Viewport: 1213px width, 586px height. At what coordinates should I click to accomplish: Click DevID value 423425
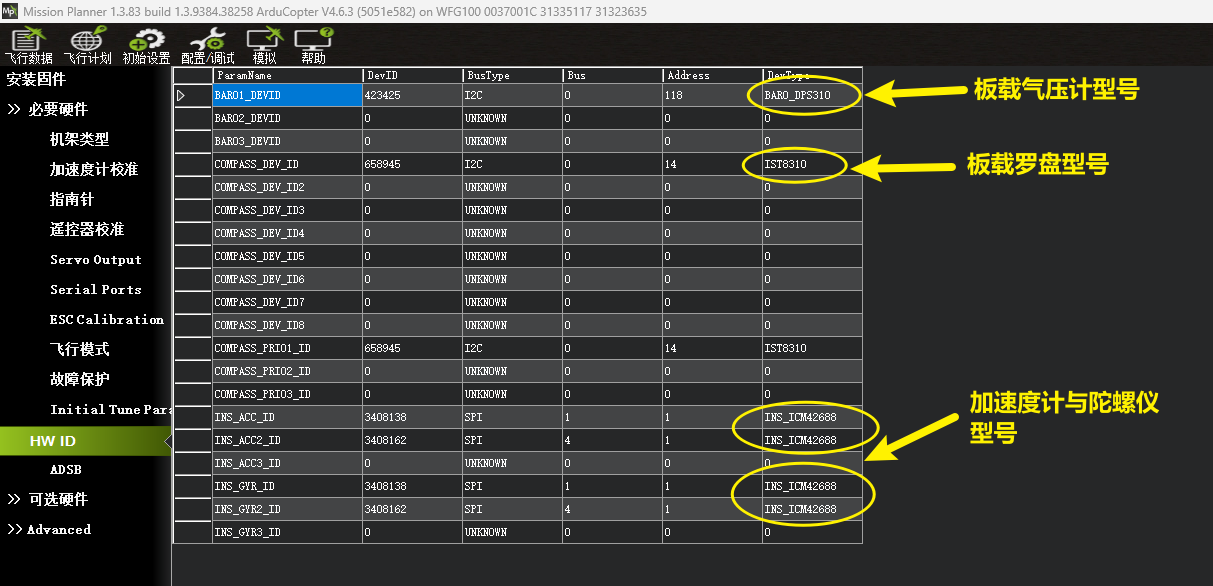click(x=412, y=95)
